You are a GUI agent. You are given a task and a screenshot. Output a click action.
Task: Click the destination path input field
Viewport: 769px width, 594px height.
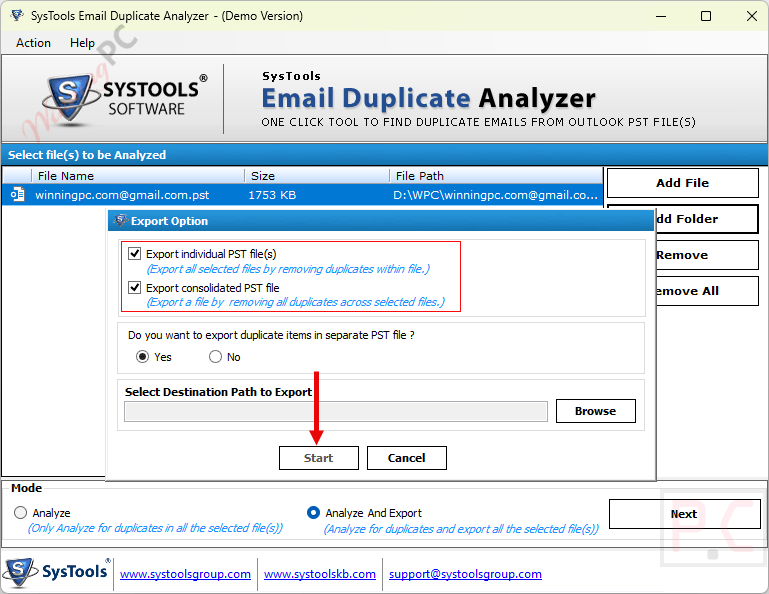[x=336, y=412]
